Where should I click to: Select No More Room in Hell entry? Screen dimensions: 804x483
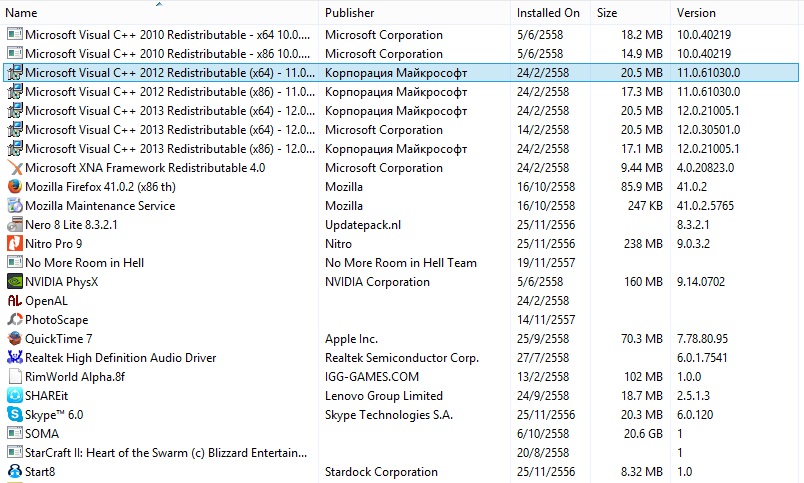(x=401, y=263)
